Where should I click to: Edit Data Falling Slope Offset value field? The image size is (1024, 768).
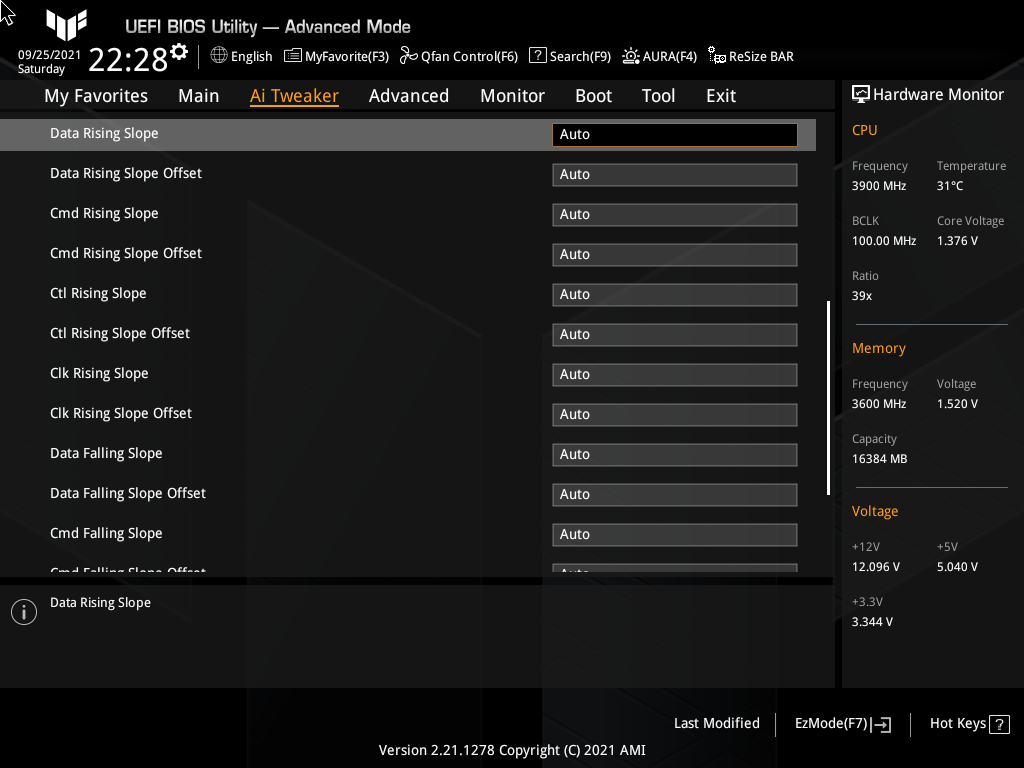pyautogui.click(x=675, y=494)
